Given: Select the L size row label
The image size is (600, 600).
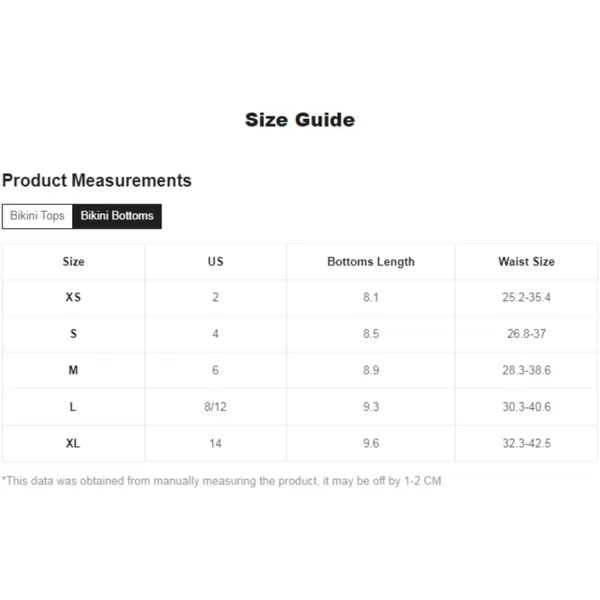Looking at the screenshot, I should click(x=73, y=407).
